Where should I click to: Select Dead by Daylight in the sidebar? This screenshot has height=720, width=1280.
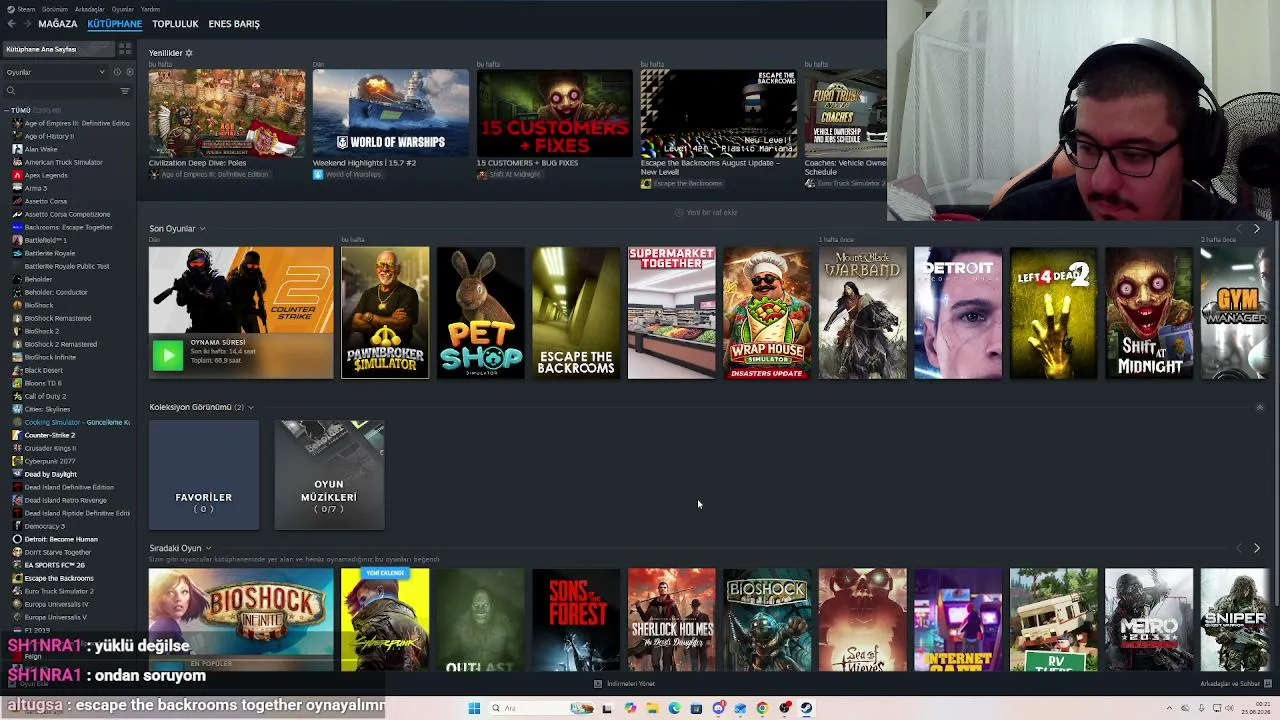coord(50,474)
